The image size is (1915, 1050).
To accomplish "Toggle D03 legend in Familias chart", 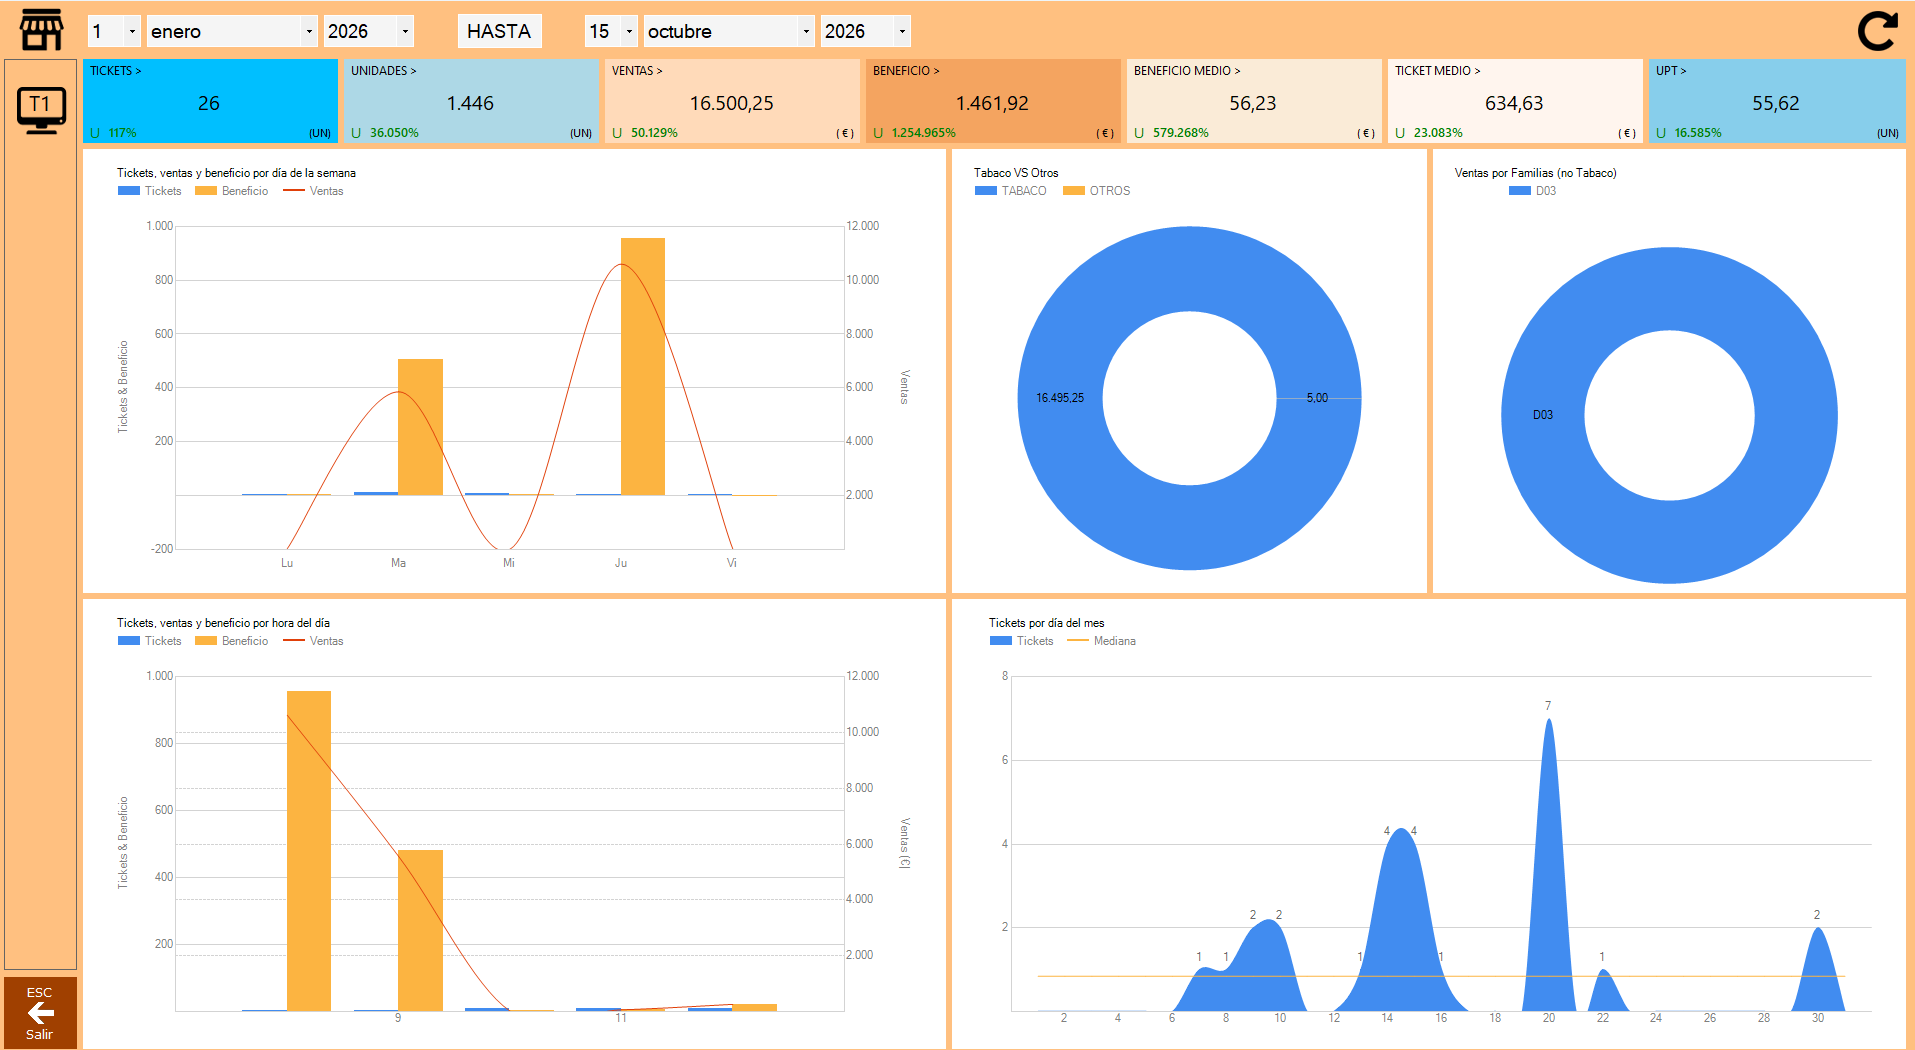I will 1533,191.
